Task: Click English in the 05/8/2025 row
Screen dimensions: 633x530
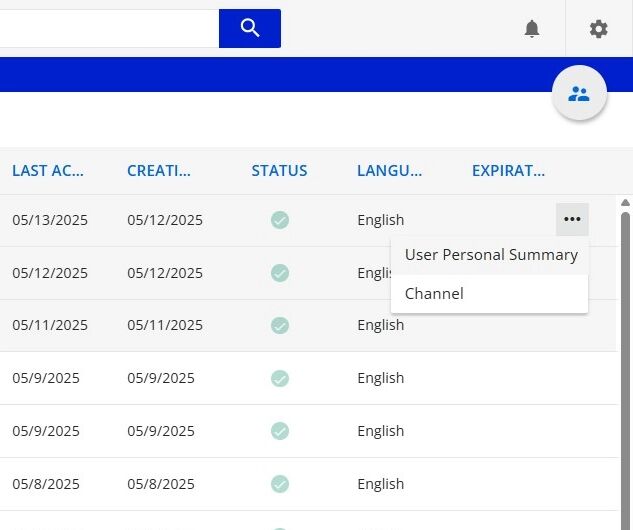Action: [380, 484]
